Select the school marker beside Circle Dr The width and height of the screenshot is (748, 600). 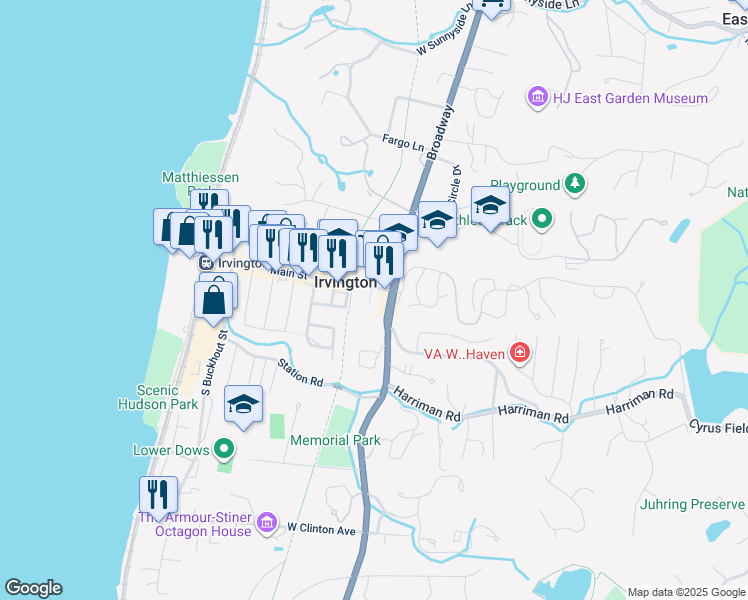(x=437, y=221)
